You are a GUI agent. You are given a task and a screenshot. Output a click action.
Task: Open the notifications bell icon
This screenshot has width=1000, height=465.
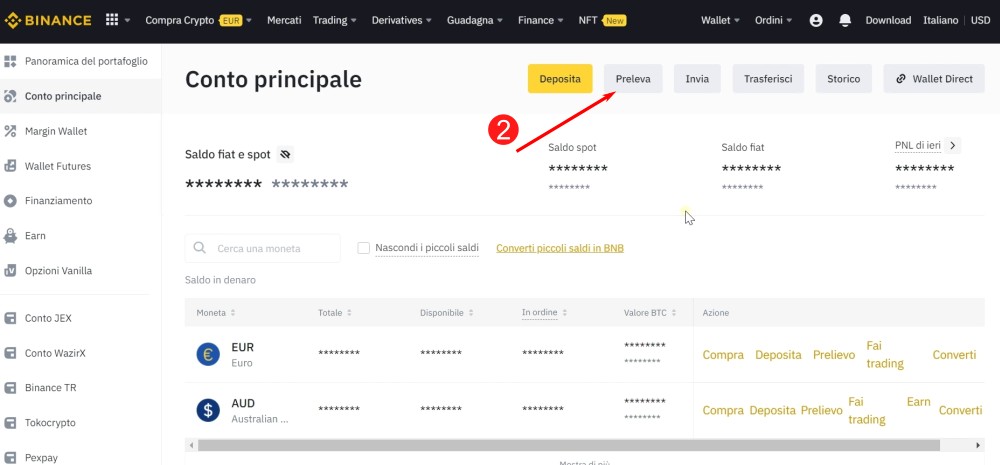(845, 20)
